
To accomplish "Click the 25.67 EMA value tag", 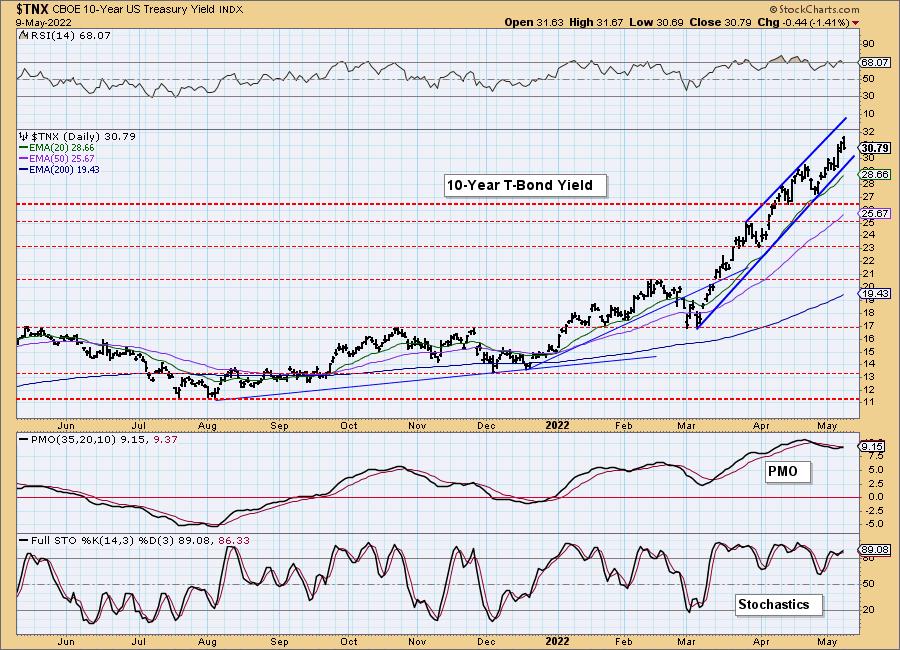I will (x=875, y=214).
